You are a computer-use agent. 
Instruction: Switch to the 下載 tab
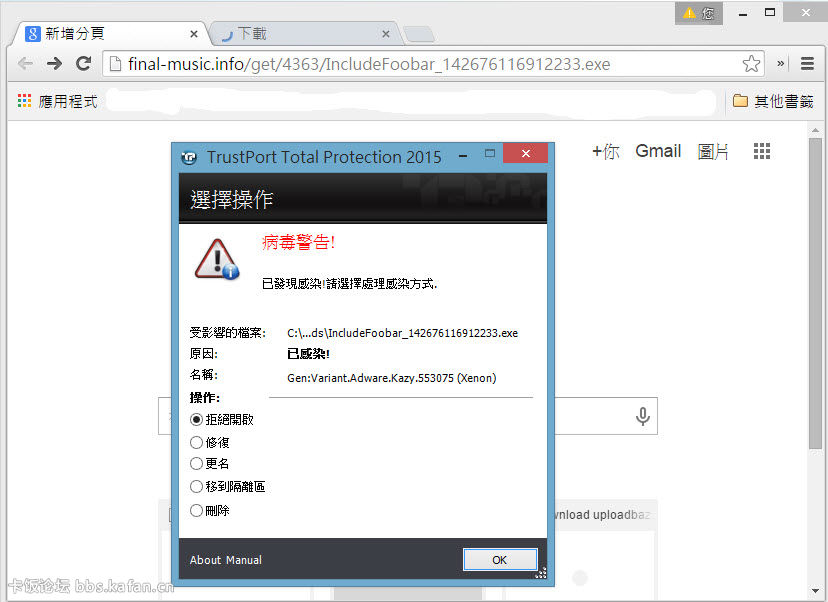(304, 34)
